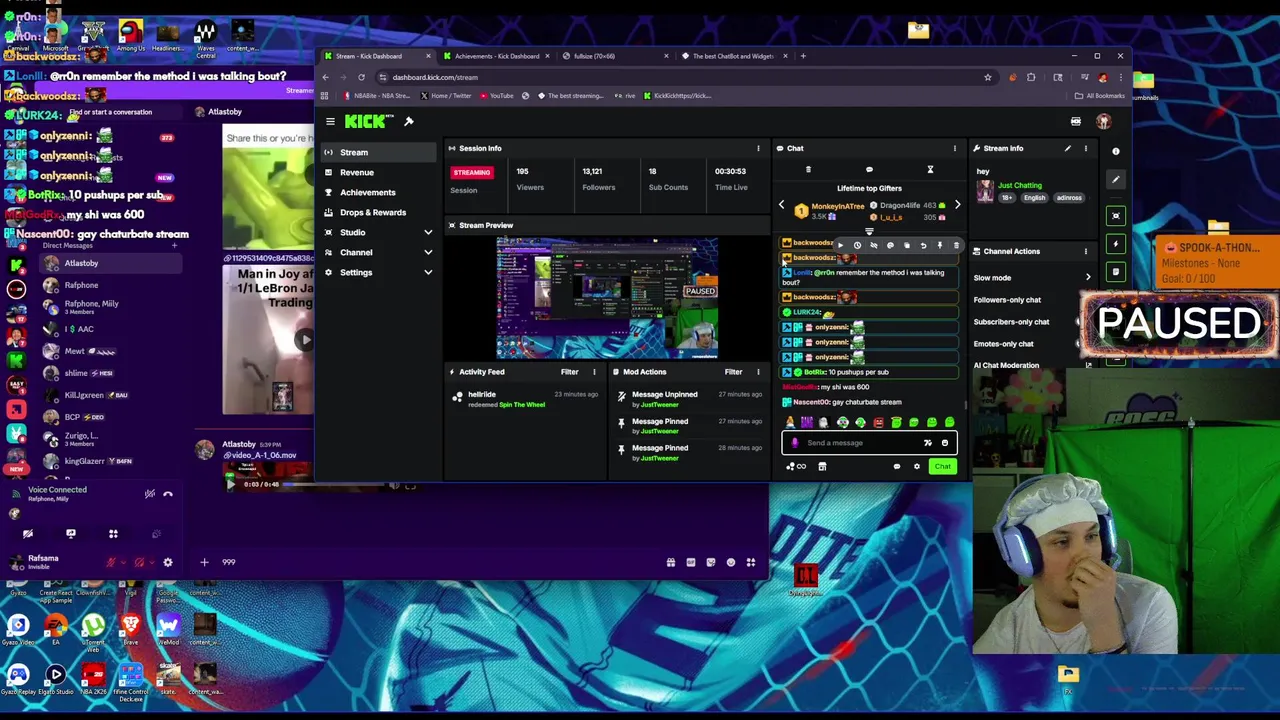Click the info icon in right sidebar rail

(1116, 152)
